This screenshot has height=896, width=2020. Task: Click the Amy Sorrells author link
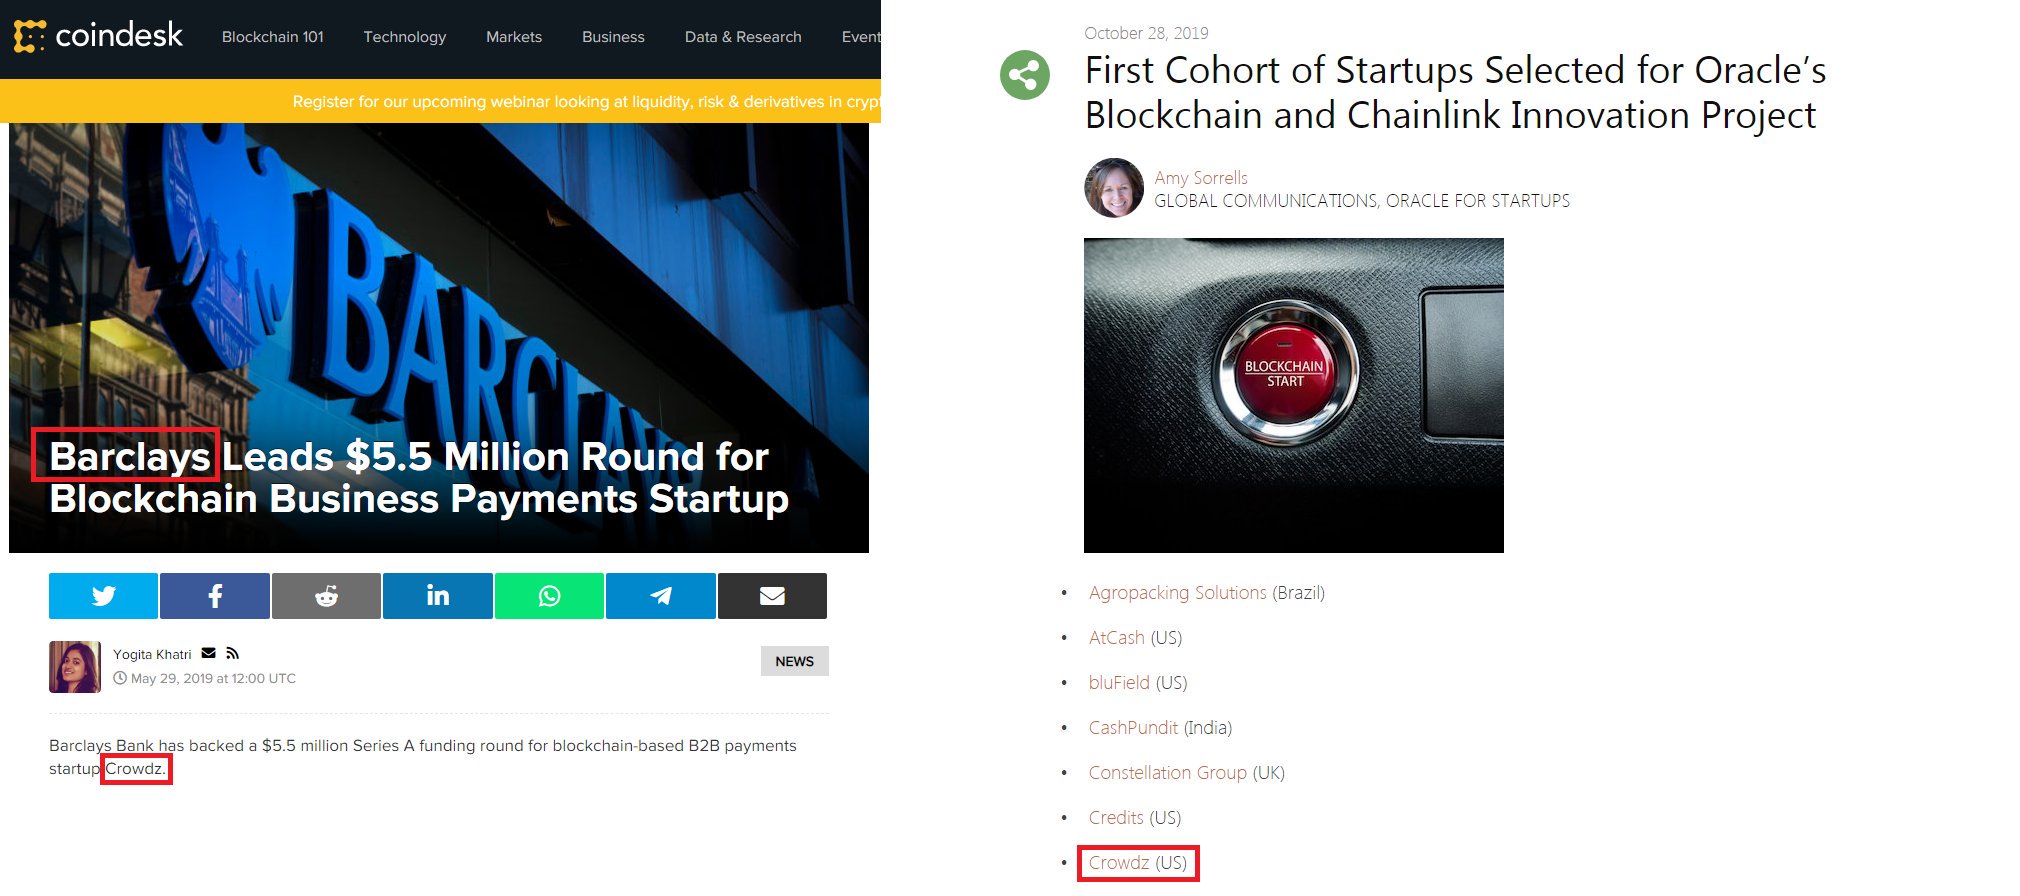1201,178
